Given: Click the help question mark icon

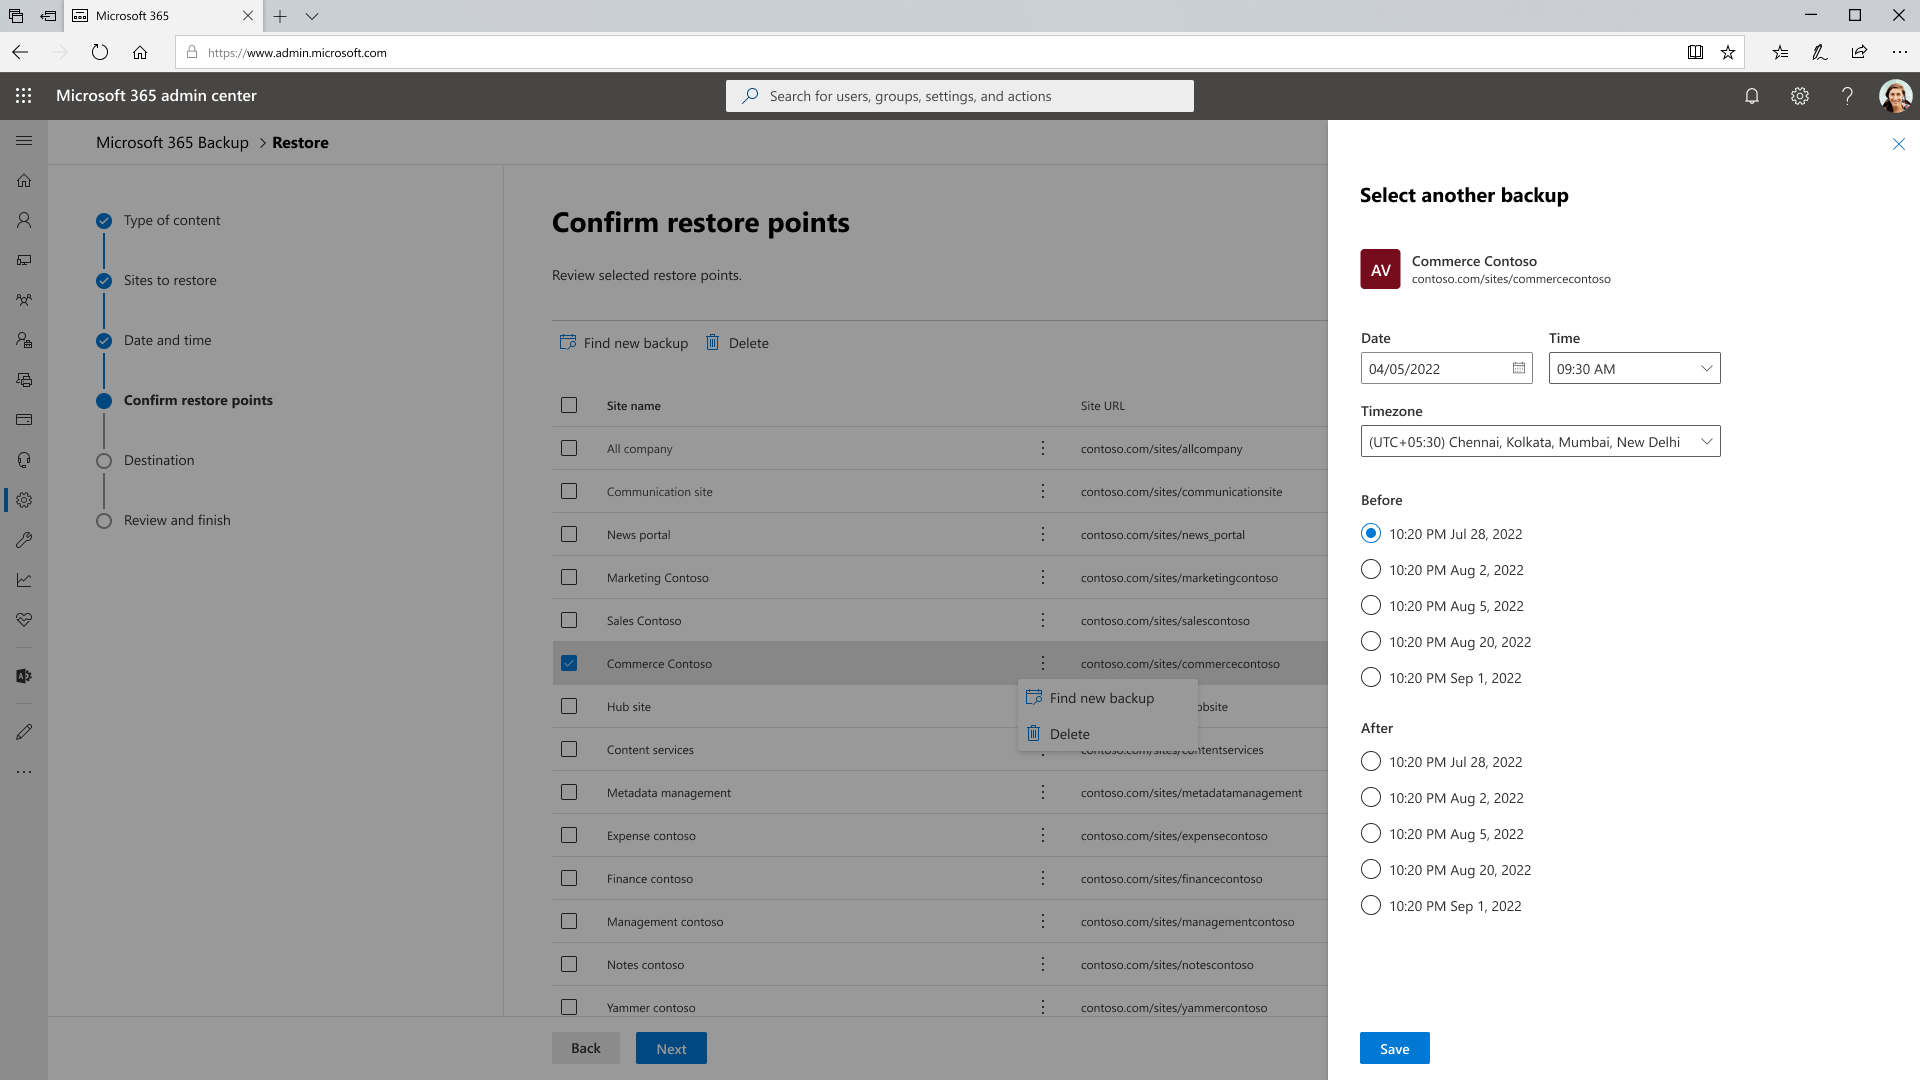Looking at the screenshot, I should [1847, 96].
